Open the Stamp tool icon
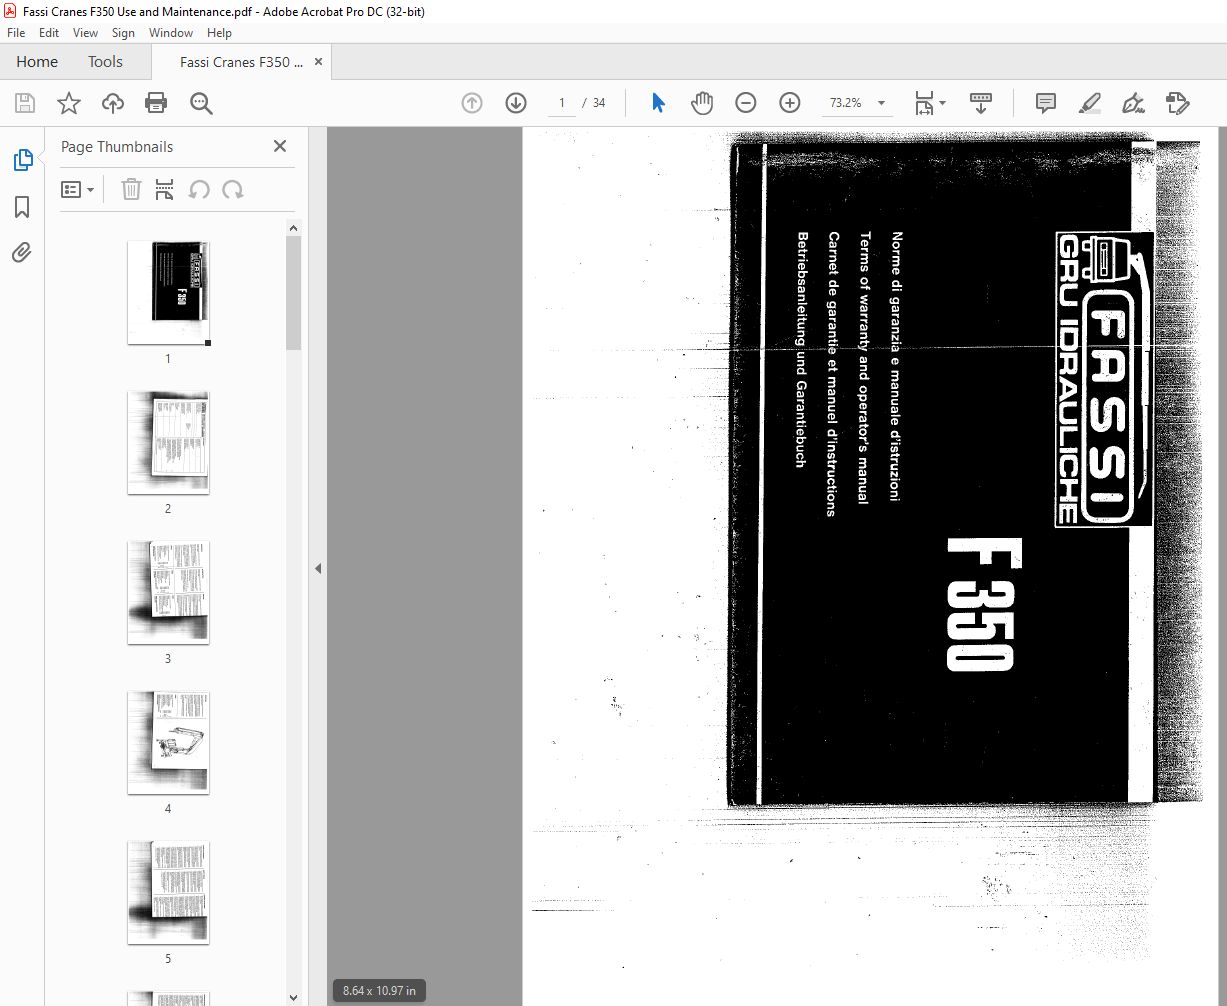 pos(1178,103)
